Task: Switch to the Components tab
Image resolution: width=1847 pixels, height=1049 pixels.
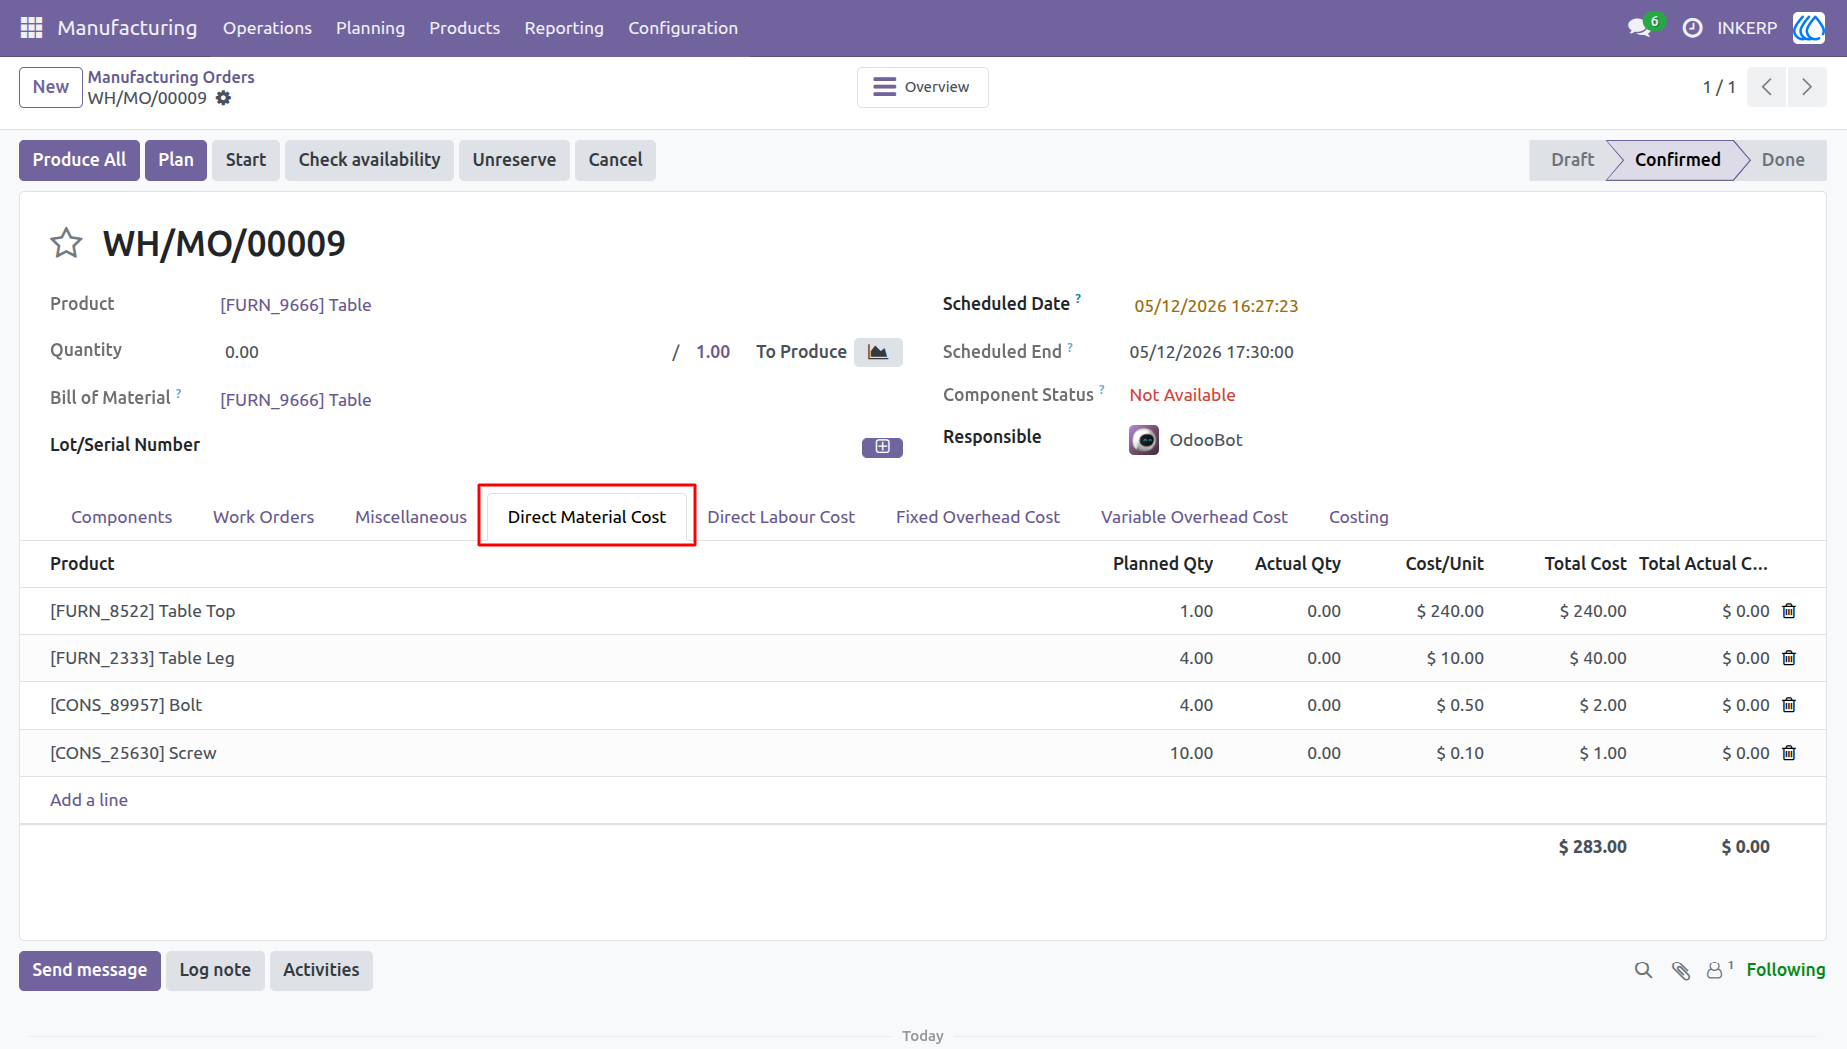Action: point(121,517)
